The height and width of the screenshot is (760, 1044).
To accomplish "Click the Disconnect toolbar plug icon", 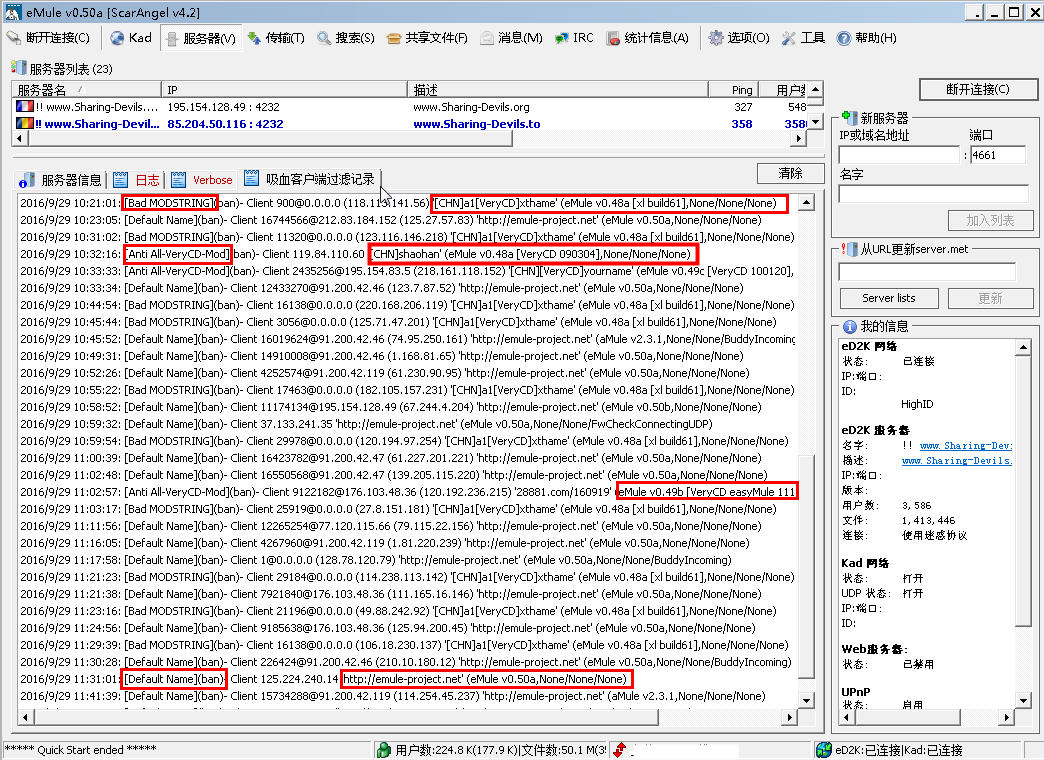I will (14, 38).
